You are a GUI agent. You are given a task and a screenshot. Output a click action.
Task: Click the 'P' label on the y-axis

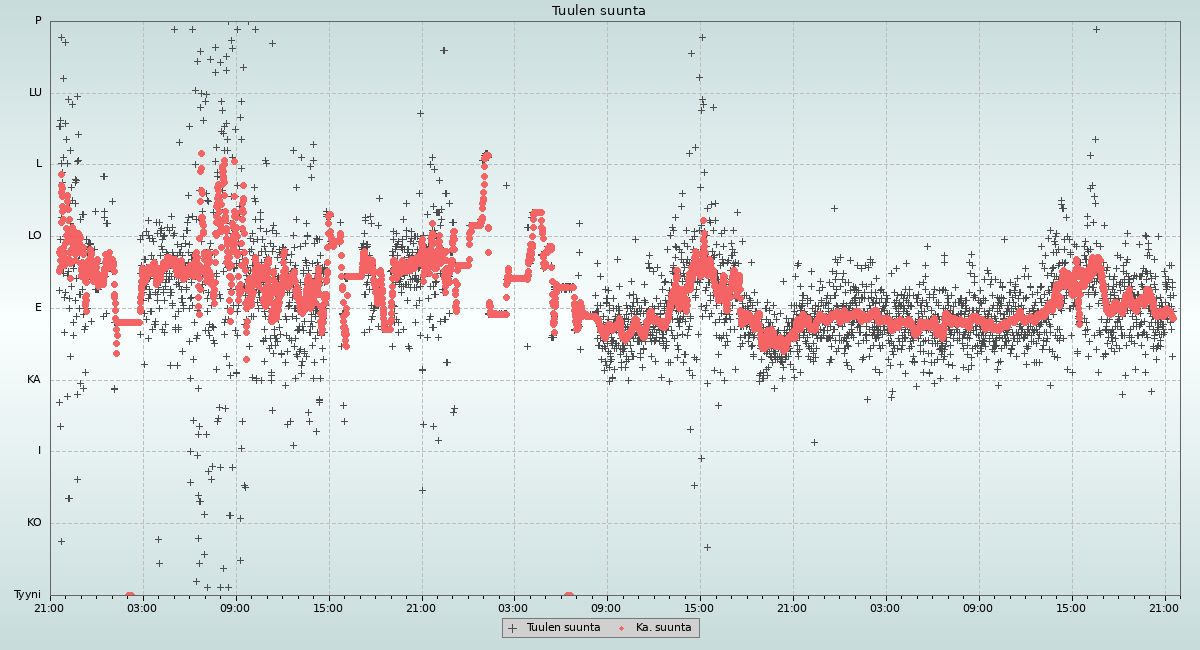pyautogui.click(x=38, y=21)
